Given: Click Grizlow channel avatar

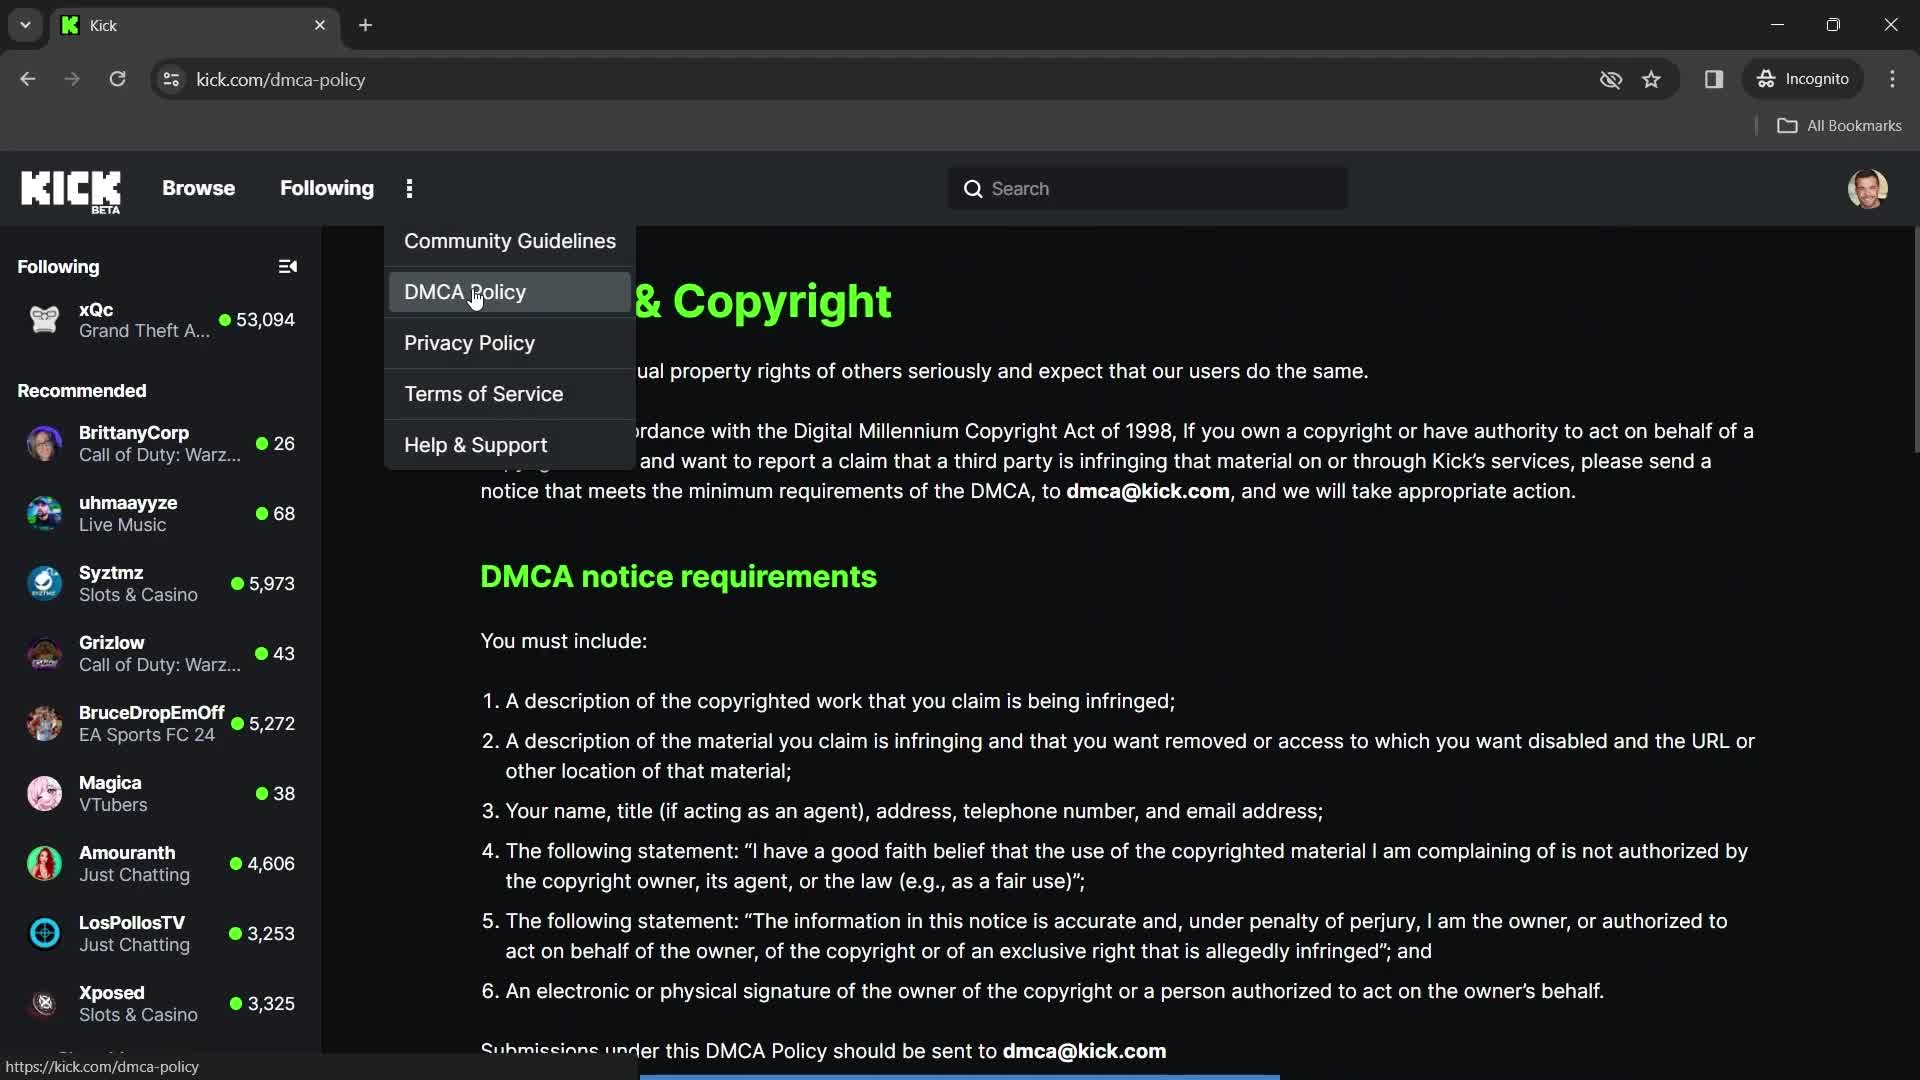Looking at the screenshot, I should click(x=44, y=654).
